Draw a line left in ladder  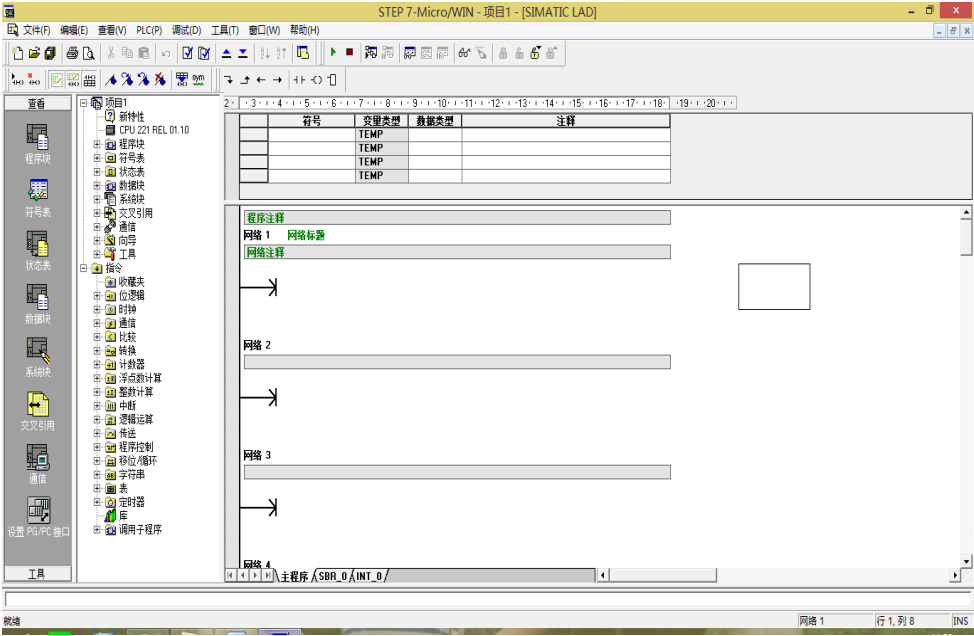pyautogui.click(x=261, y=80)
